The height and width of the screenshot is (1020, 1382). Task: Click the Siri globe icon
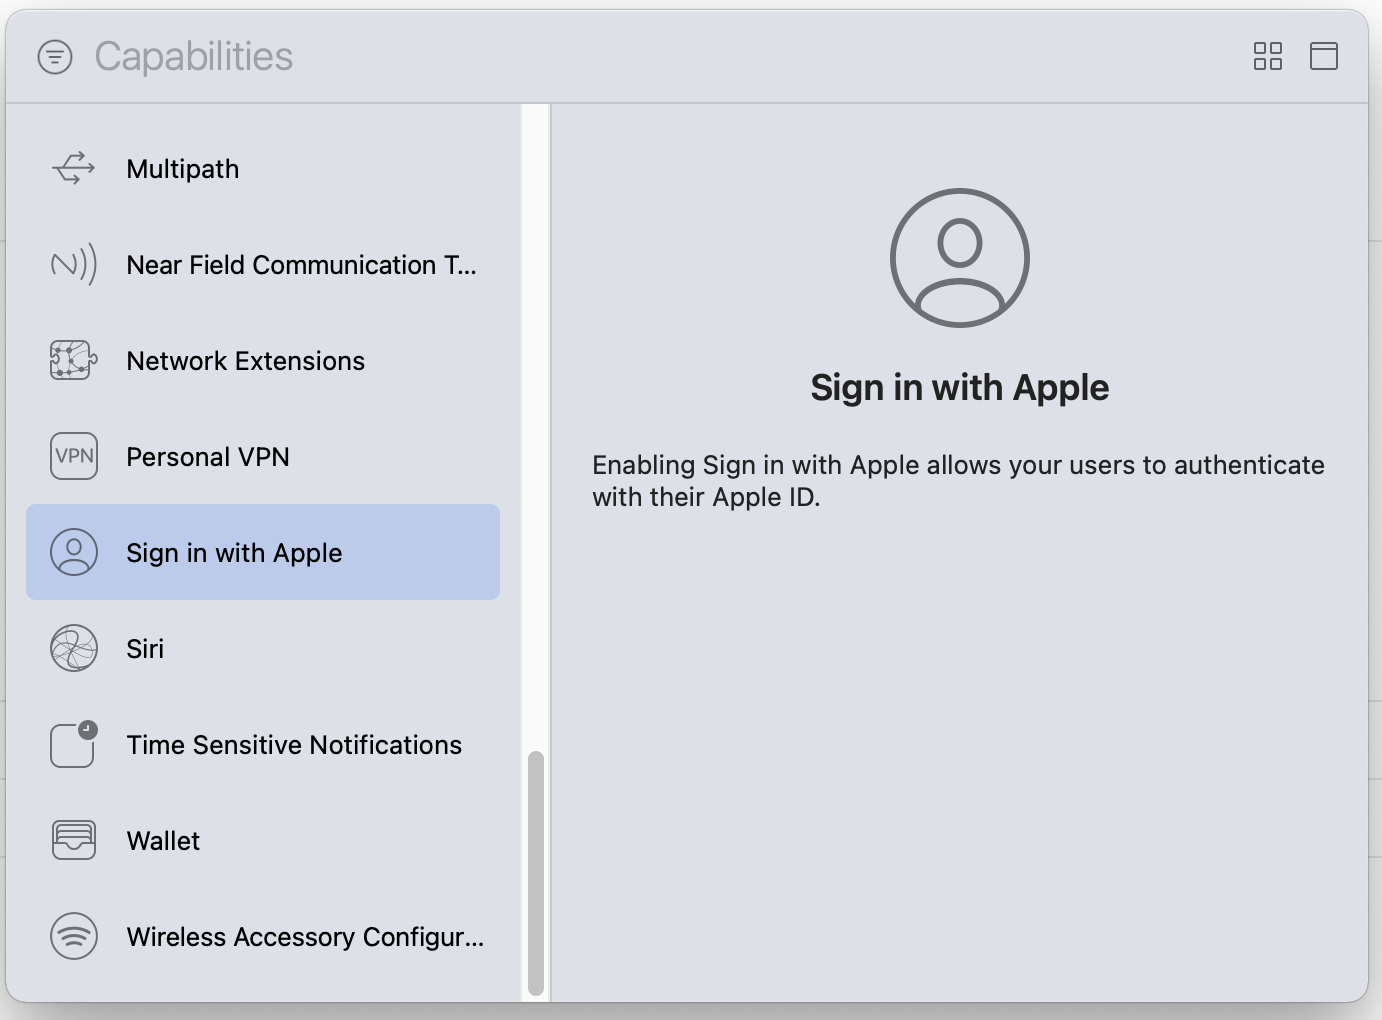[74, 648]
